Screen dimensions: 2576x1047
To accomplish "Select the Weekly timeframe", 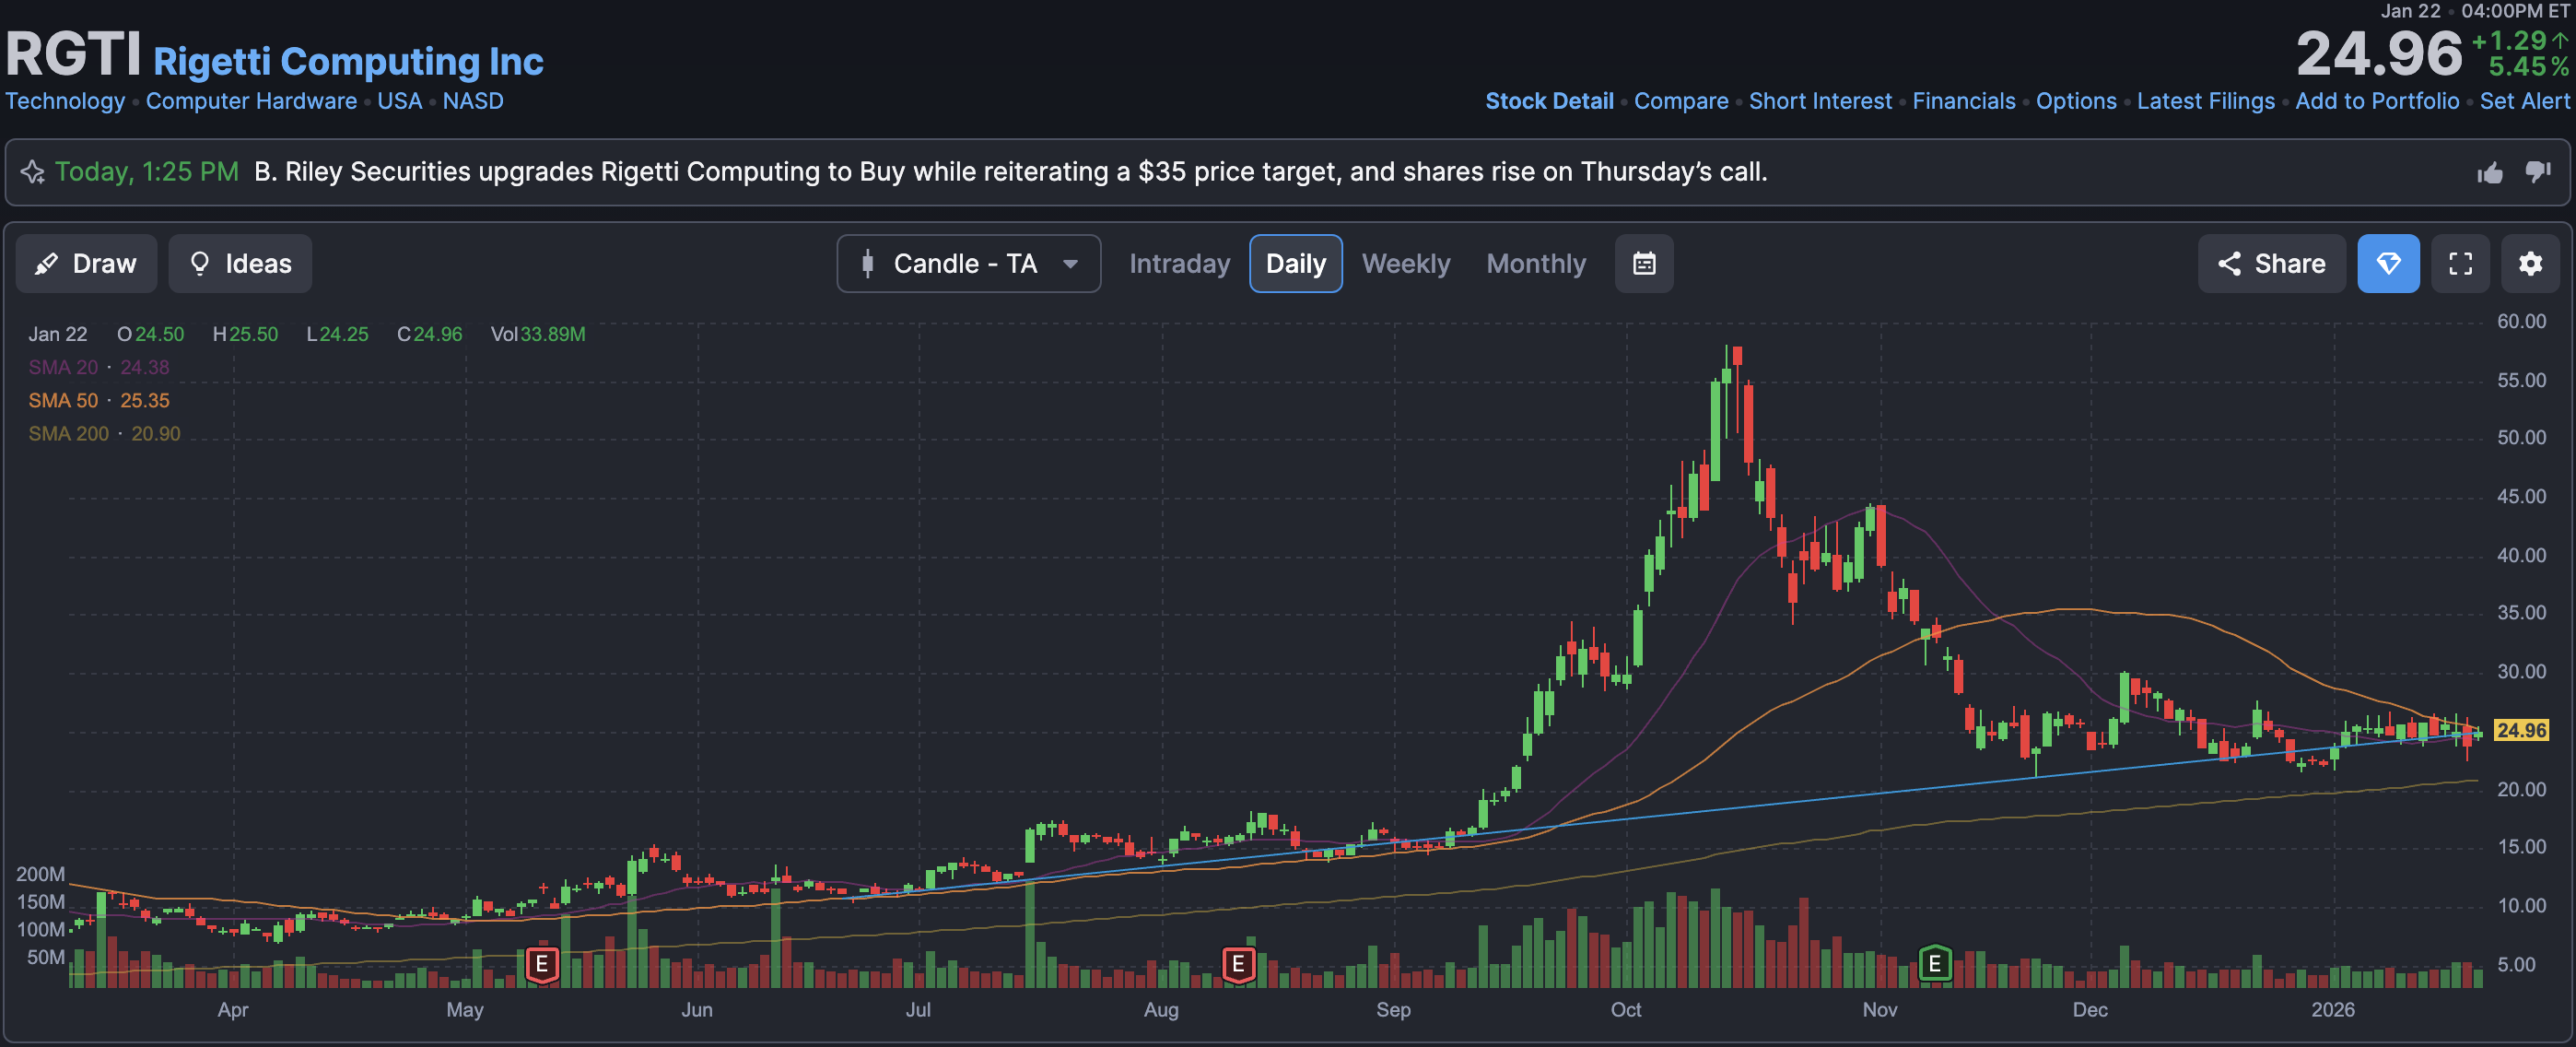I will (x=1405, y=264).
